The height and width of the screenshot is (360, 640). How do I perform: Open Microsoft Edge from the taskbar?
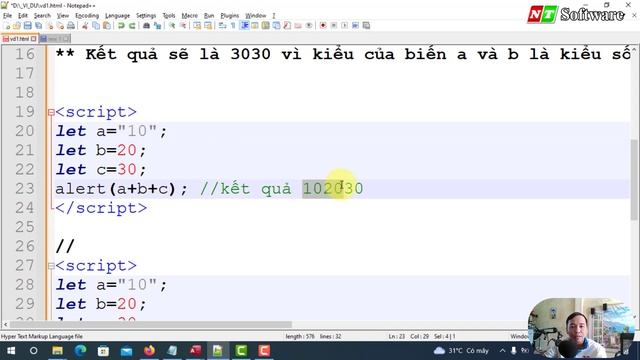pos(80,351)
